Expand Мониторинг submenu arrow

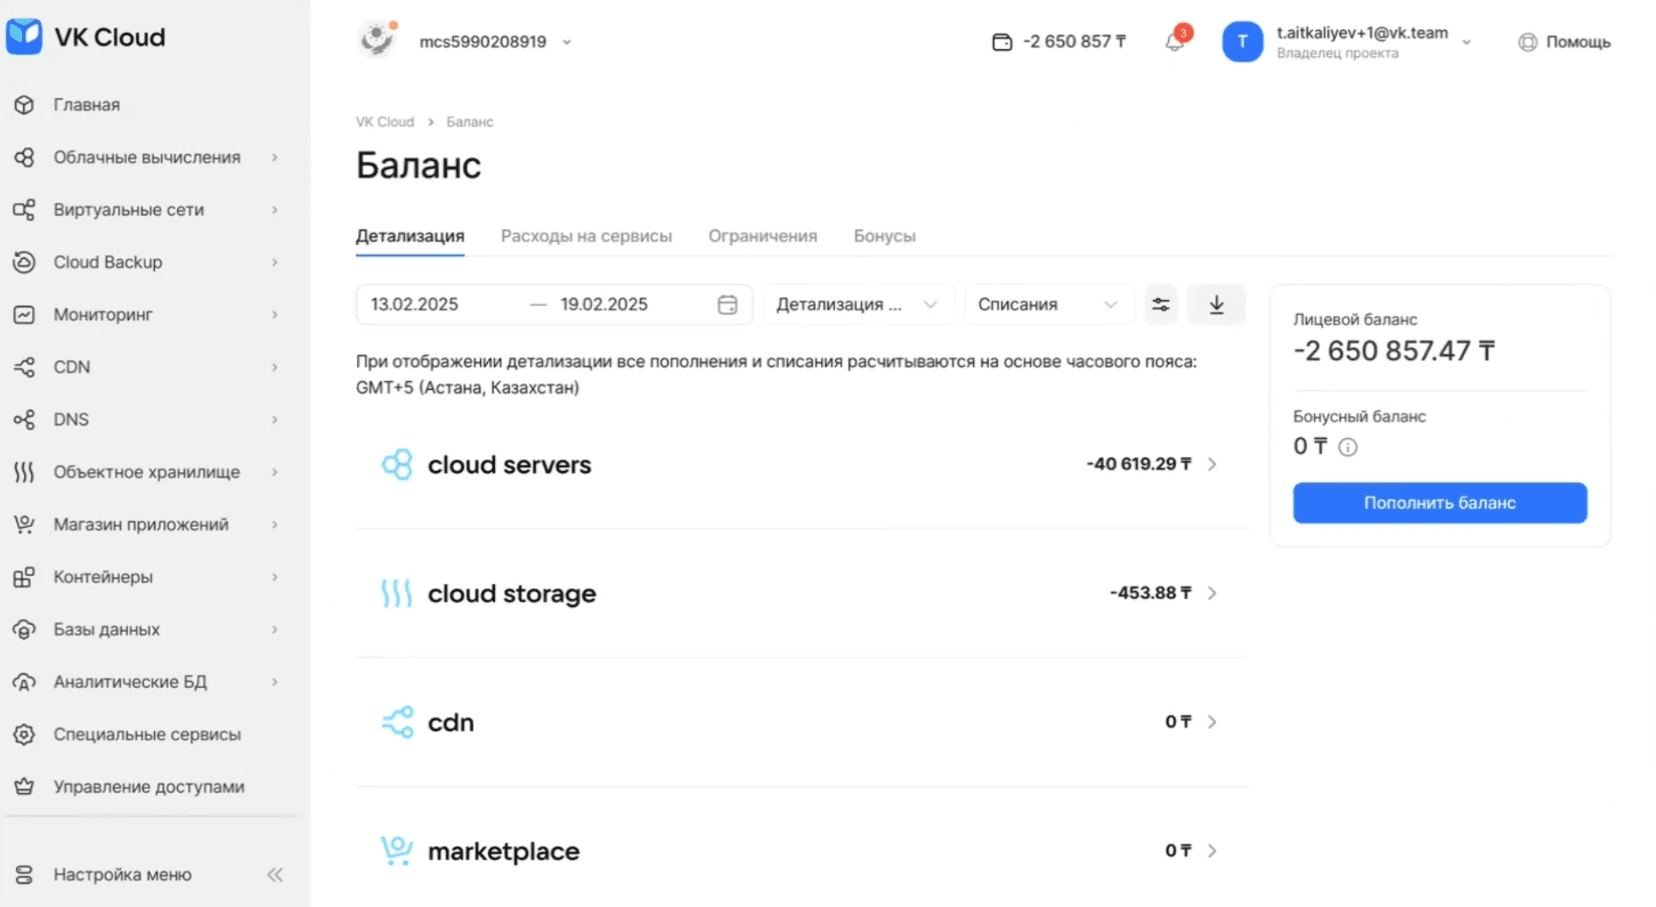click(x=275, y=315)
